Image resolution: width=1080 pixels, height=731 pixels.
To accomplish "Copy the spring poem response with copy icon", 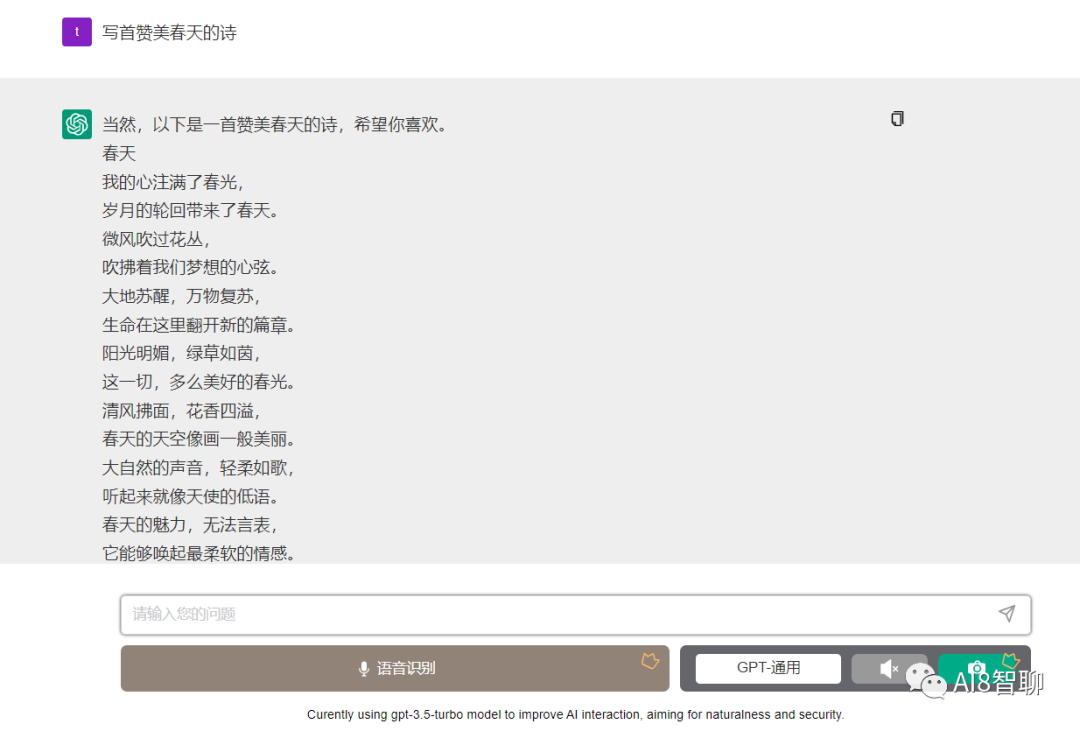I will coord(897,119).
